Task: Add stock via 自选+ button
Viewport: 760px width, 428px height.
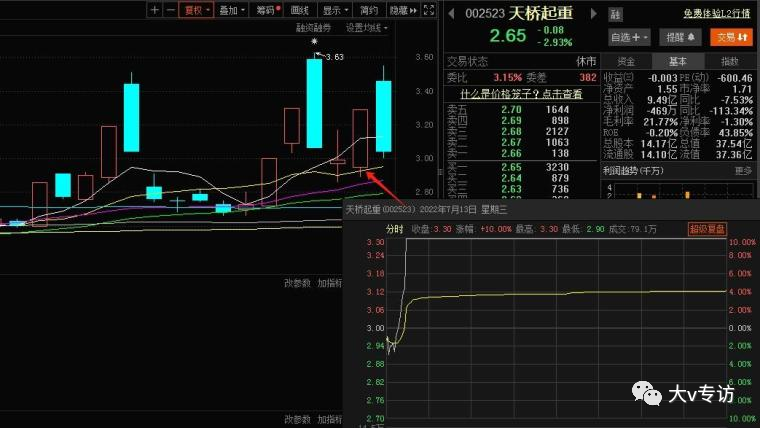Action: (x=629, y=37)
